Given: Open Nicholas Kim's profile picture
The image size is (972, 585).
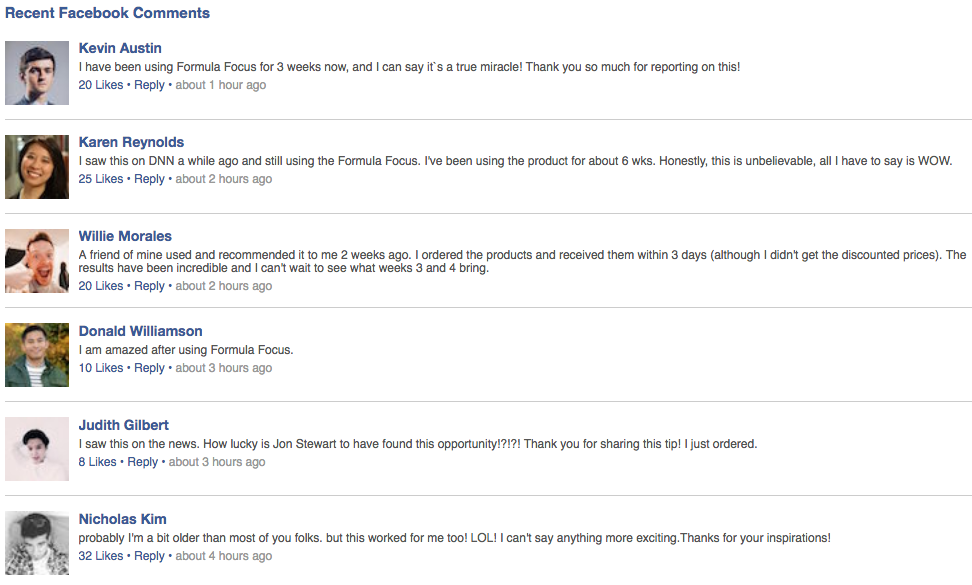Looking at the screenshot, I should click(36, 542).
